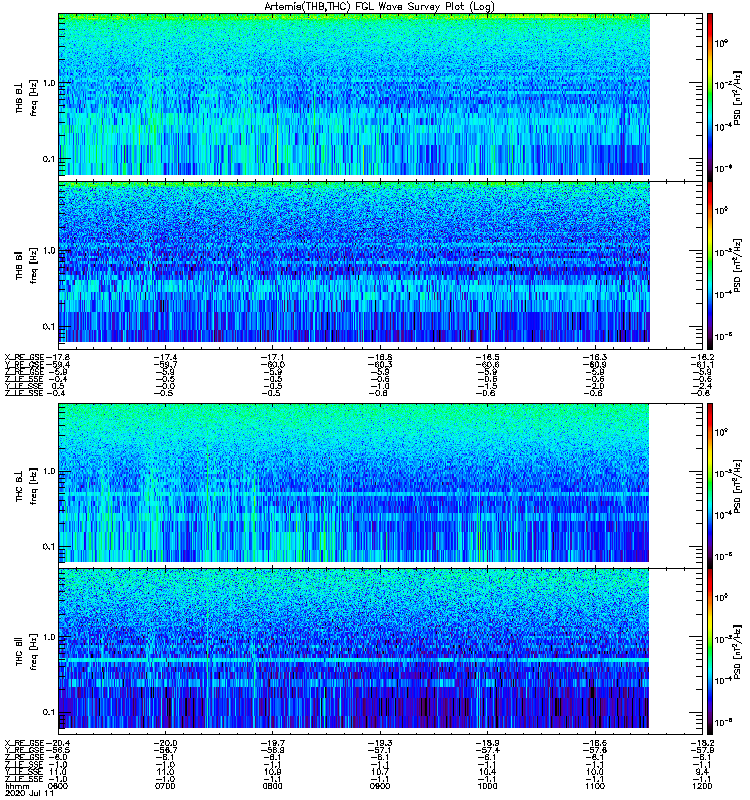The height and width of the screenshot is (800, 750).
Task: Click the PSD color bar beside THC B-parallel panel
Action: [710, 652]
